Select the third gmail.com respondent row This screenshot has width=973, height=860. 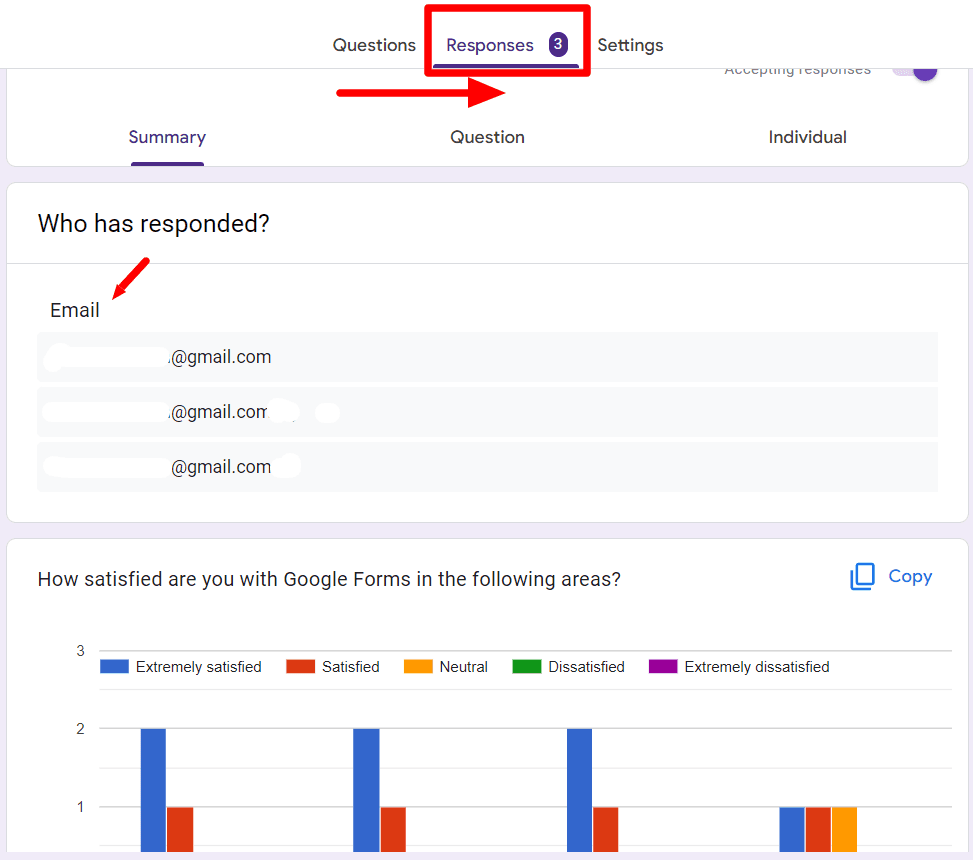[x=487, y=467]
